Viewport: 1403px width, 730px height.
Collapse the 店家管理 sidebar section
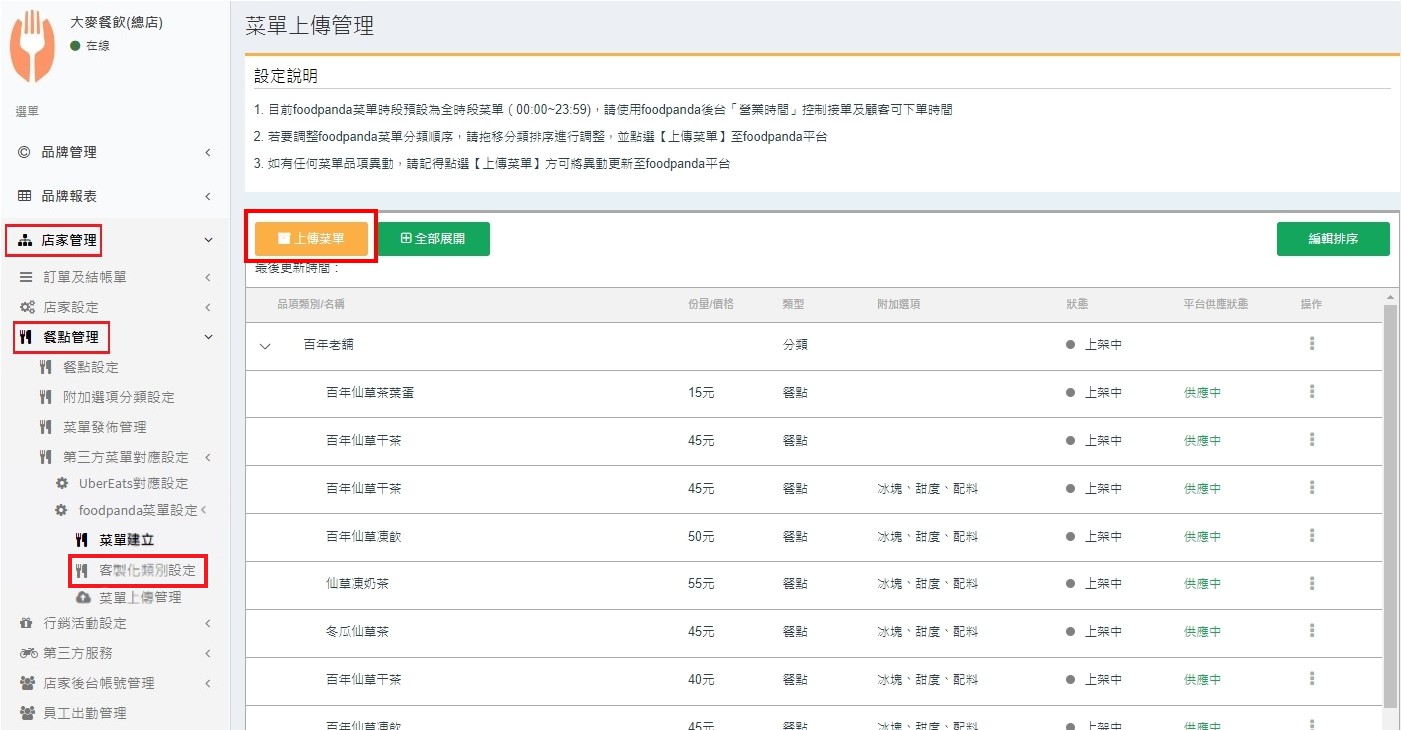[x=207, y=240]
